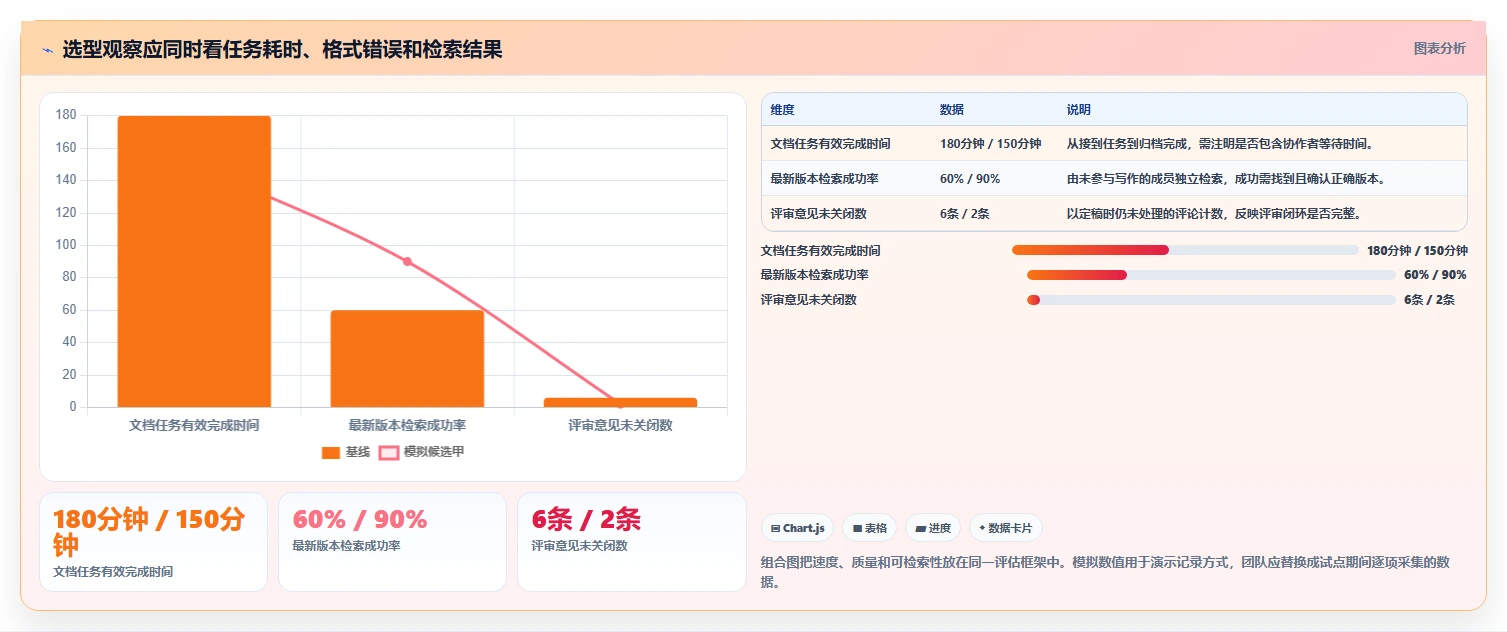Image resolution: width=1507 pixels, height=632 pixels.
Task: Click the 图表分析 label in the header
Action: [1440, 48]
